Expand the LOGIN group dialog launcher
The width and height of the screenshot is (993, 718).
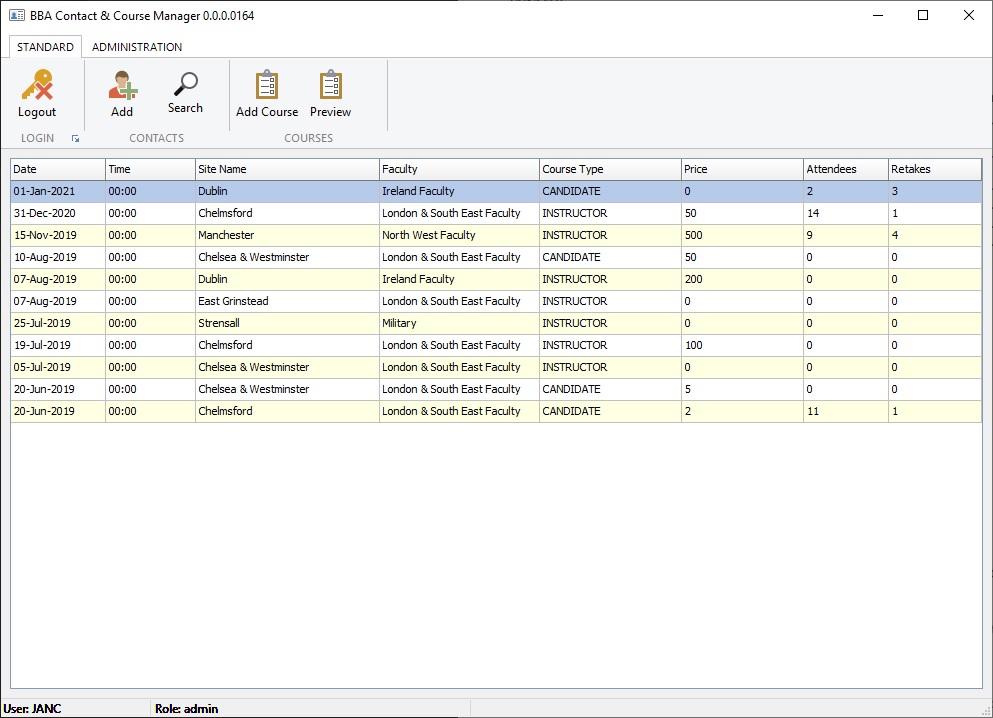pos(75,139)
